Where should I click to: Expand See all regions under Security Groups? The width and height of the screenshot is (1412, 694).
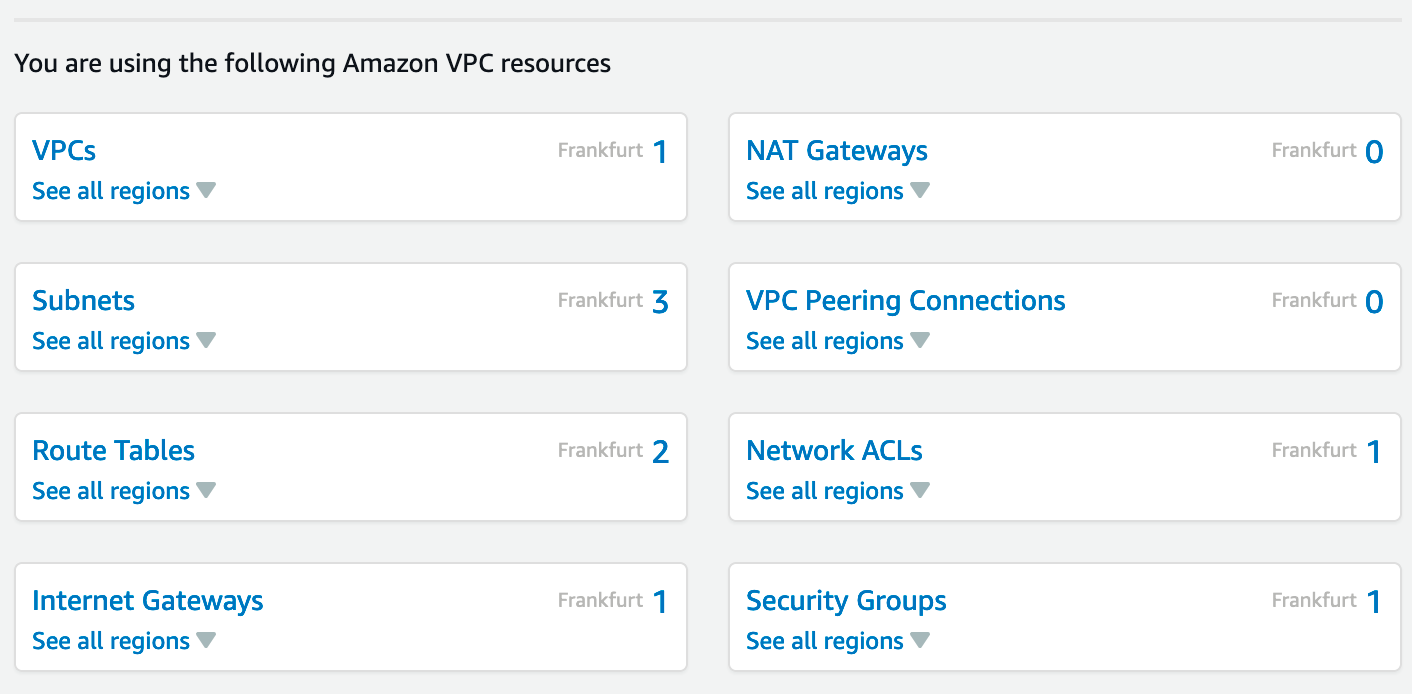(837, 641)
